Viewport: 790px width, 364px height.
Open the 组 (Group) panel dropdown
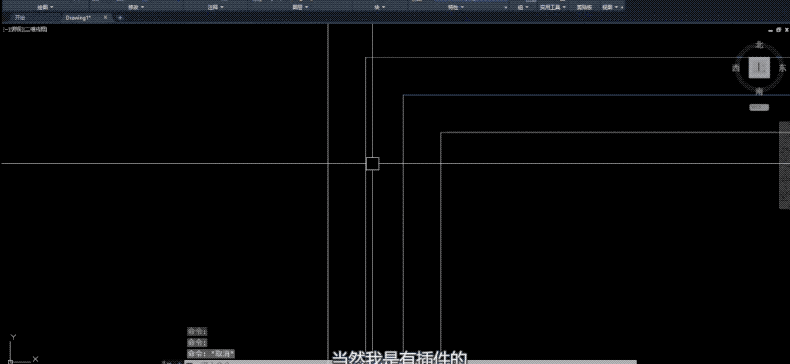[x=523, y=7]
